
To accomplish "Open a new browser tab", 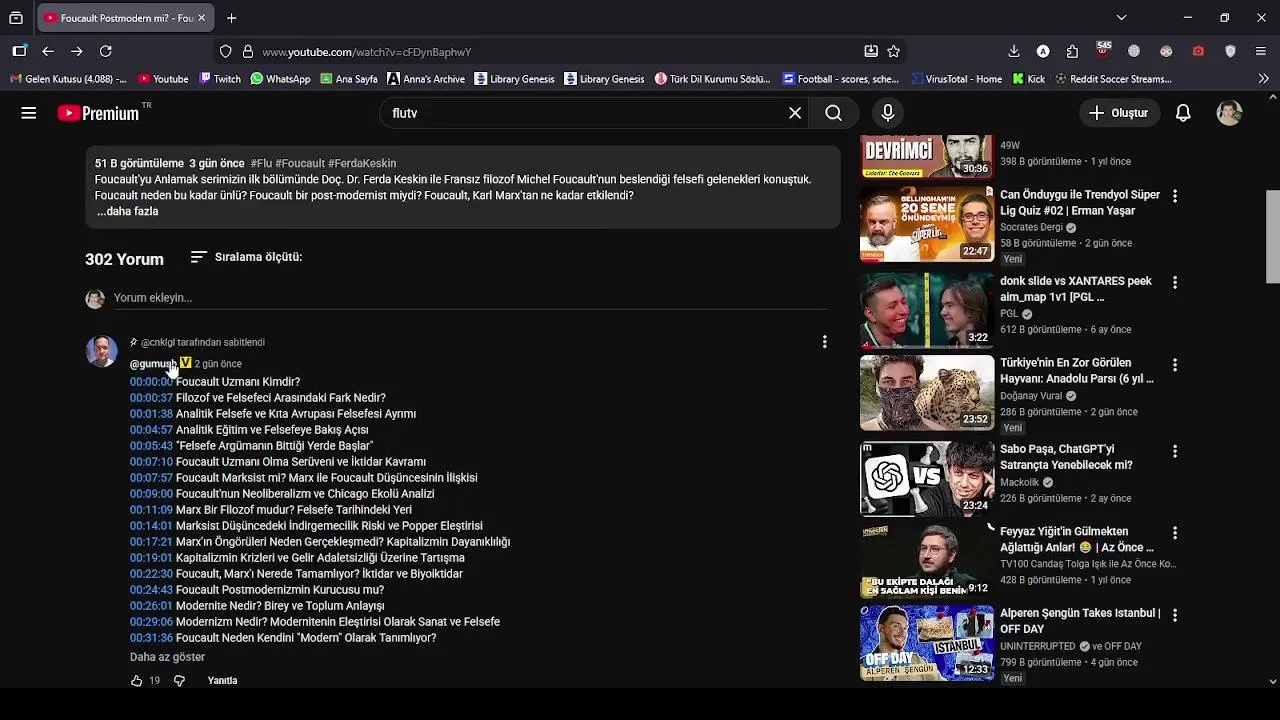I will coord(232,18).
